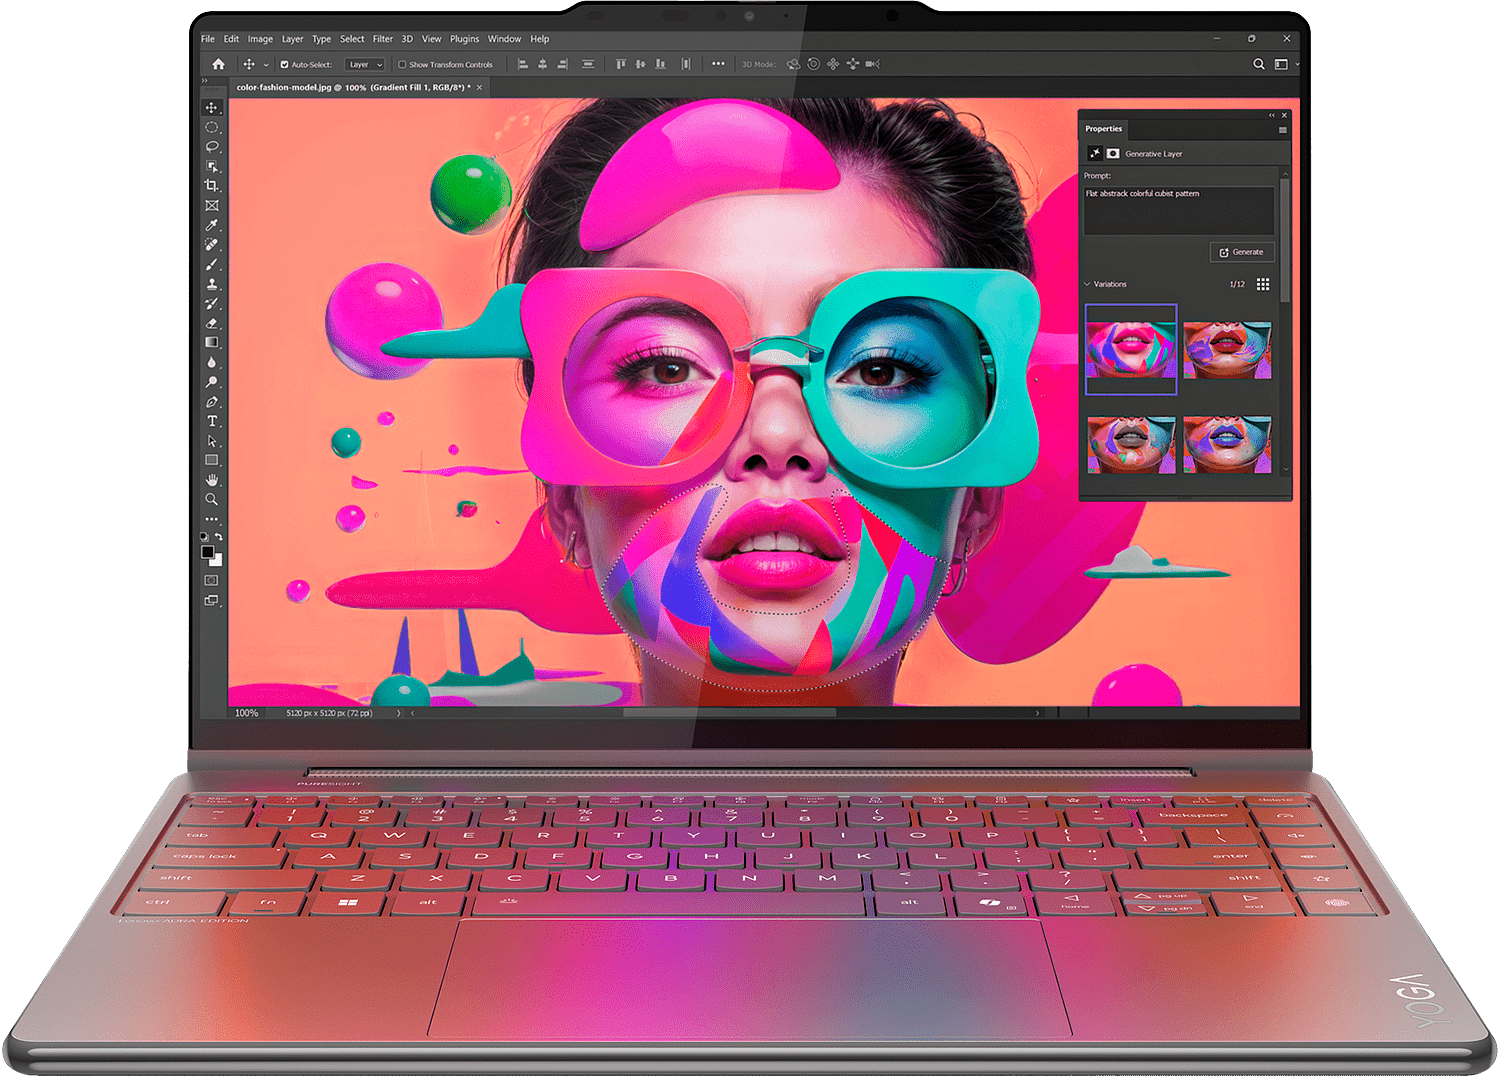1498x1076 pixels.
Task: Select the Crop tool
Action: 212,186
